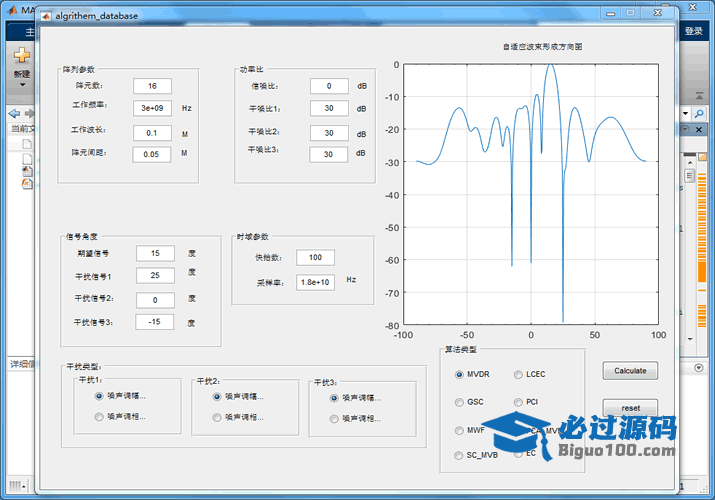Image resolution: width=715 pixels, height=500 pixels.
Task: Choose 噪声调相 for 干扰3
Action: click(x=334, y=419)
